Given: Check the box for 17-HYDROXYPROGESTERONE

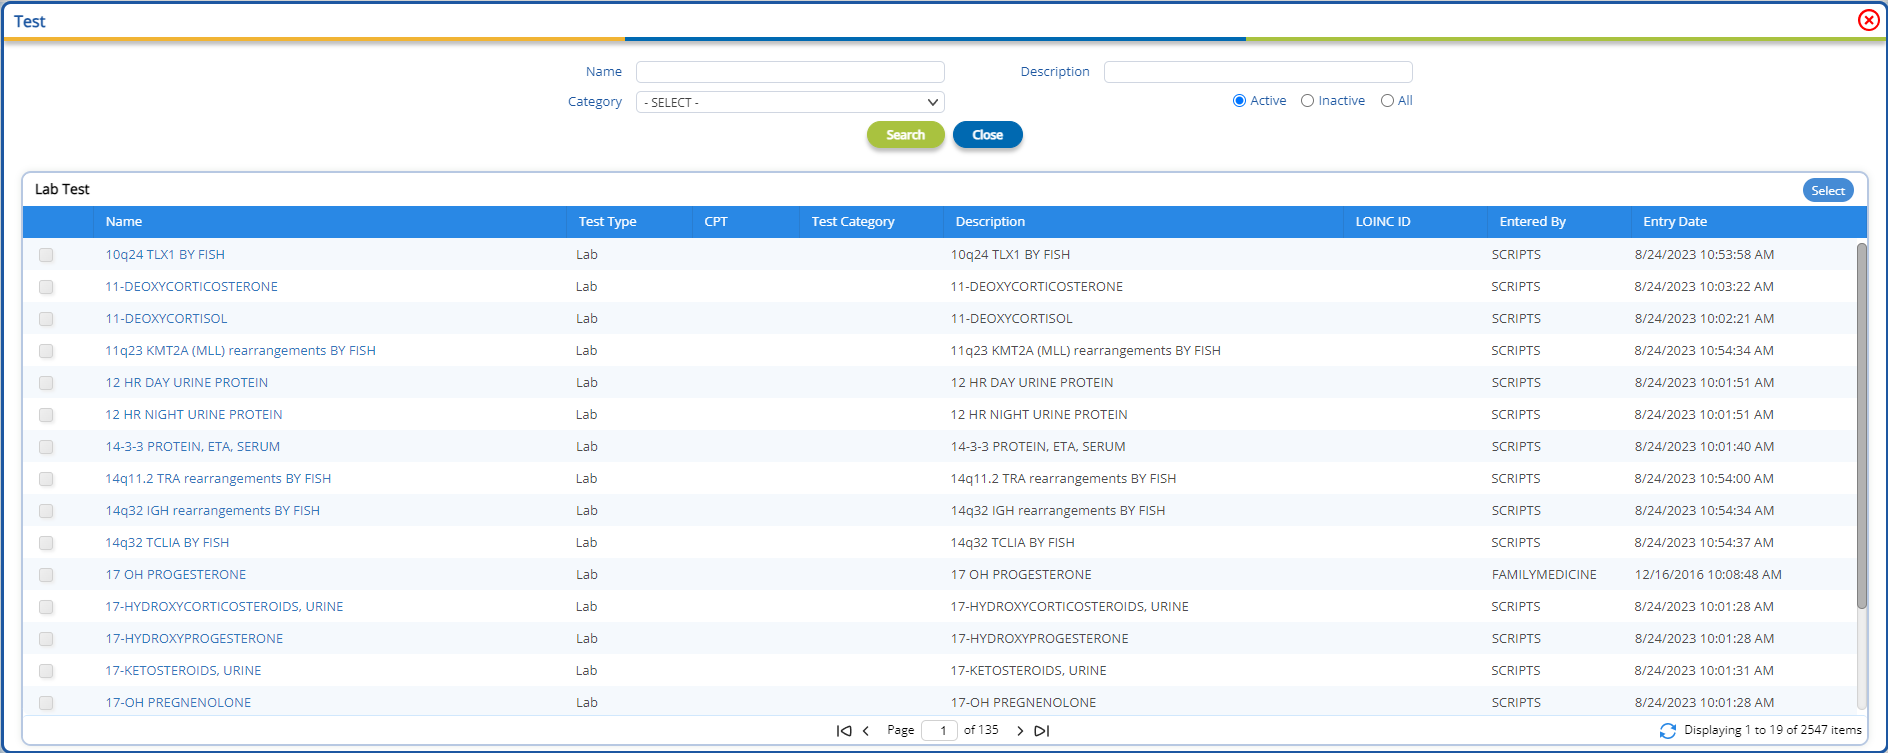Looking at the screenshot, I should click(x=46, y=639).
